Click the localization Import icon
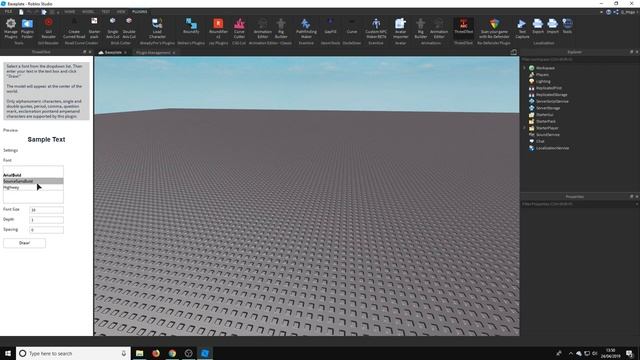 pos(553,26)
